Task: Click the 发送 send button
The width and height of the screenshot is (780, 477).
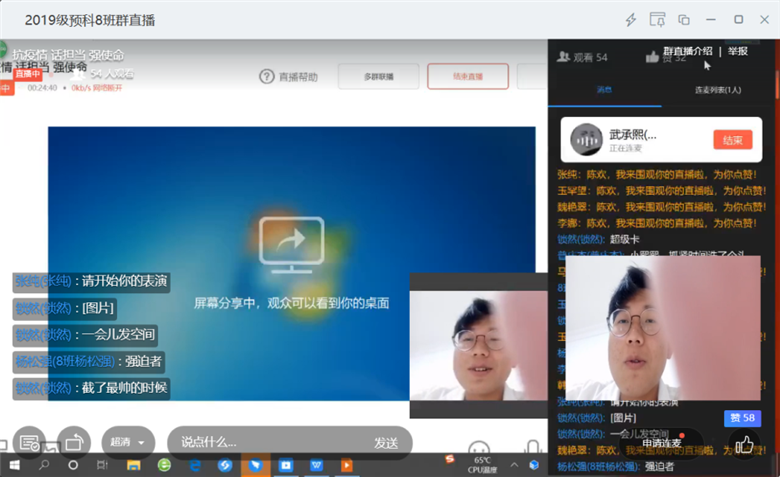Action: tap(386, 443)
